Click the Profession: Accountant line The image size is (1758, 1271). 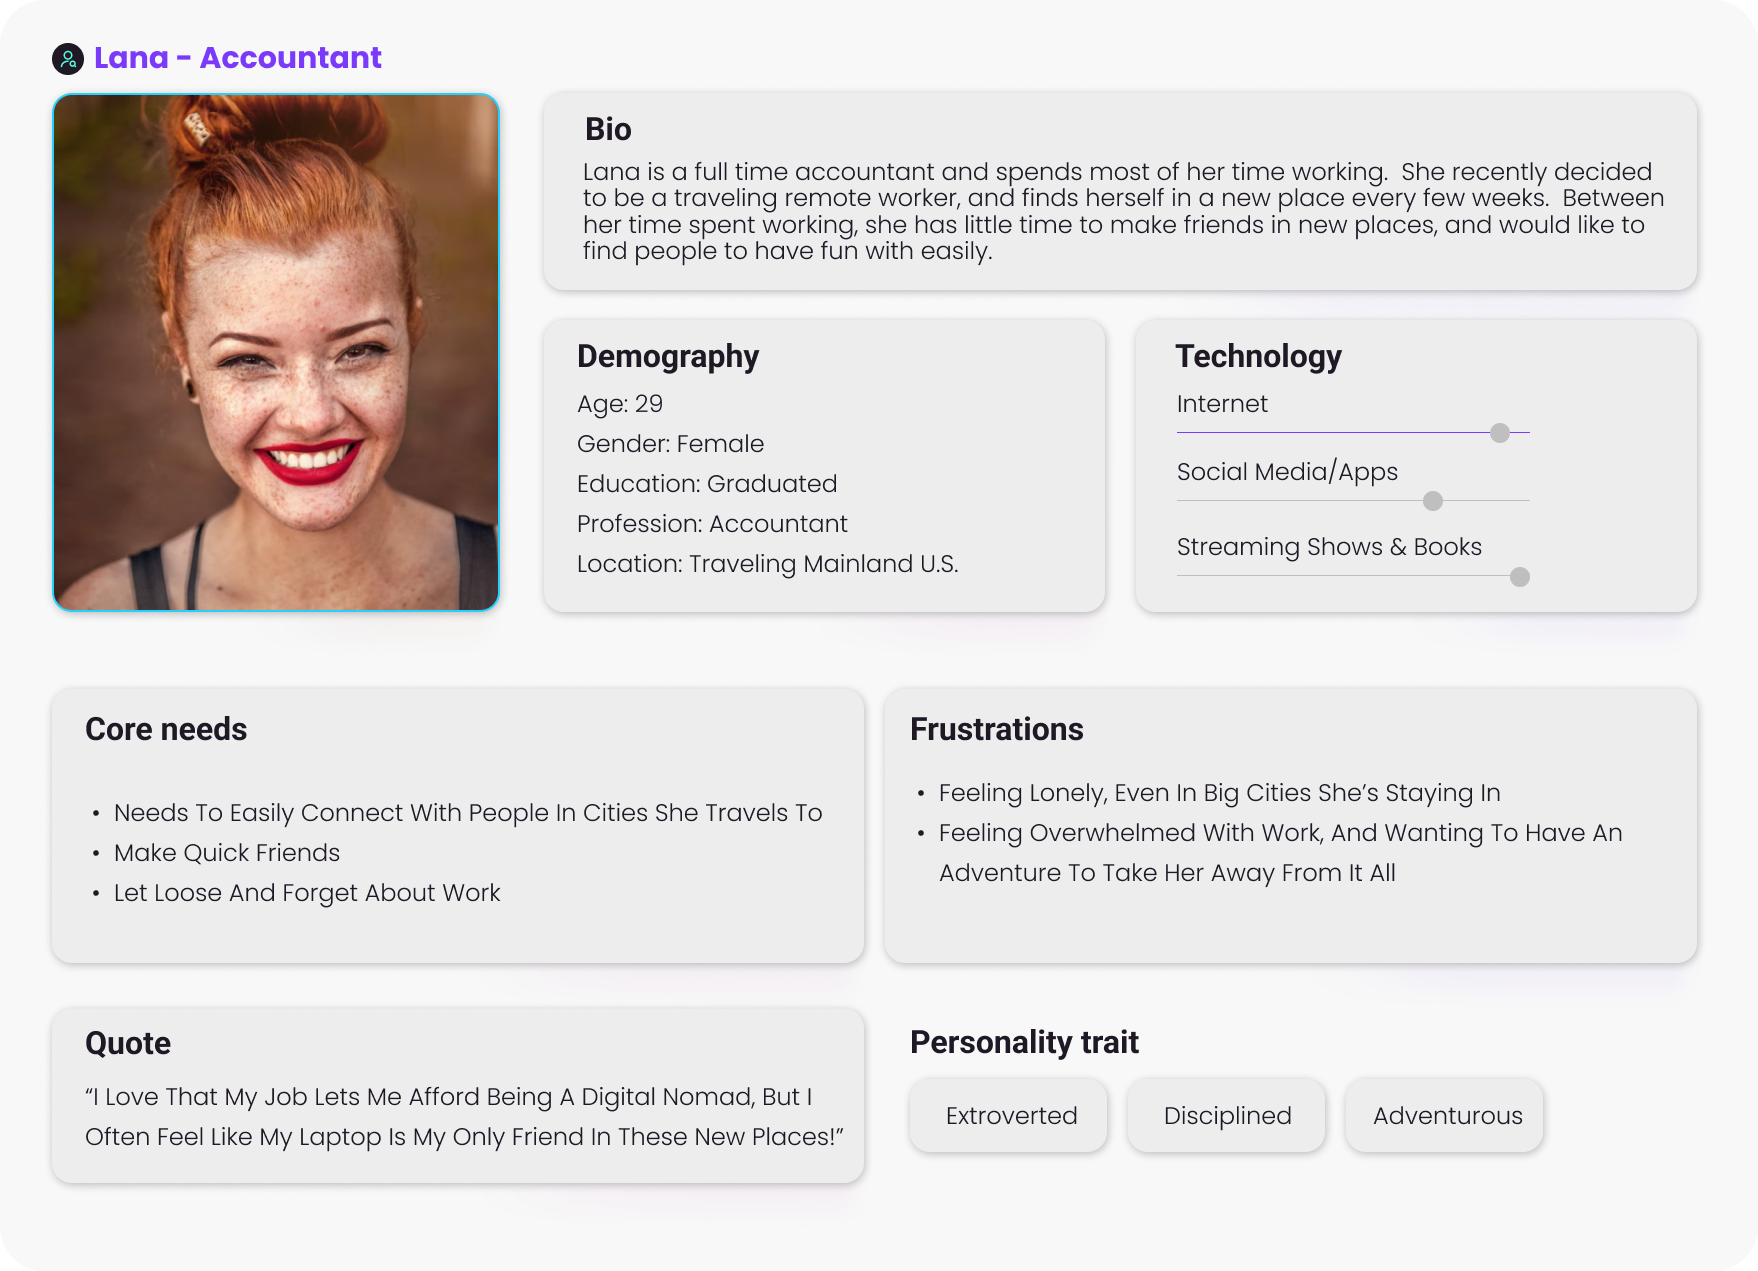click(712, 524)
